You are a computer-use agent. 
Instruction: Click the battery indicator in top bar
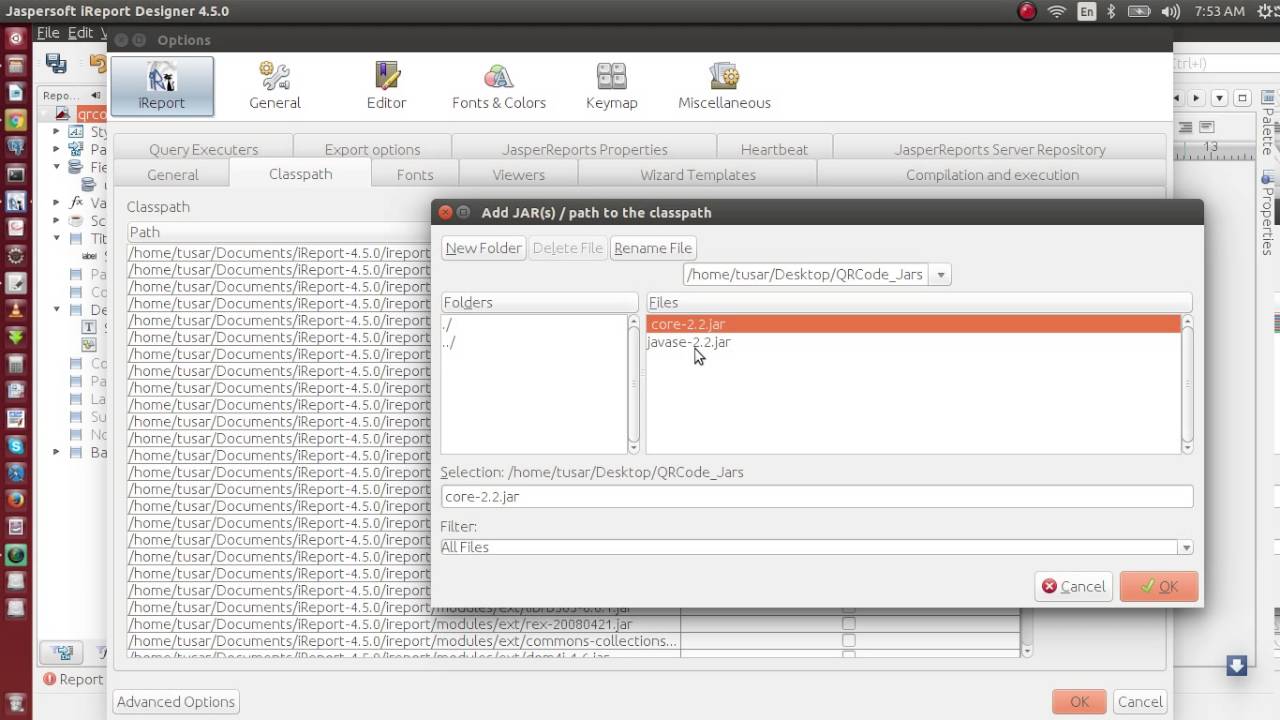coord(1139,11)
